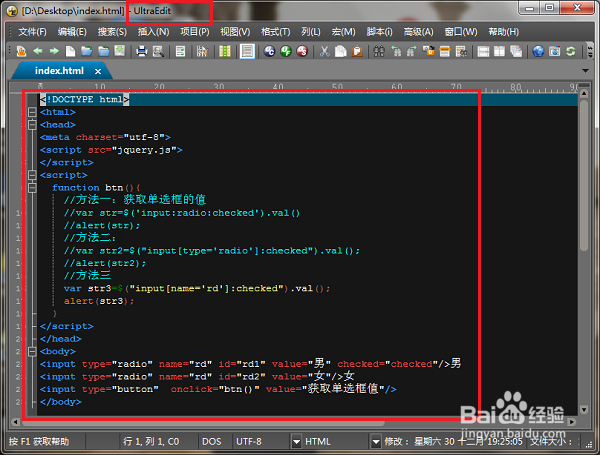Click the forward navigation arrow in toolbar

tap(54, 51)
